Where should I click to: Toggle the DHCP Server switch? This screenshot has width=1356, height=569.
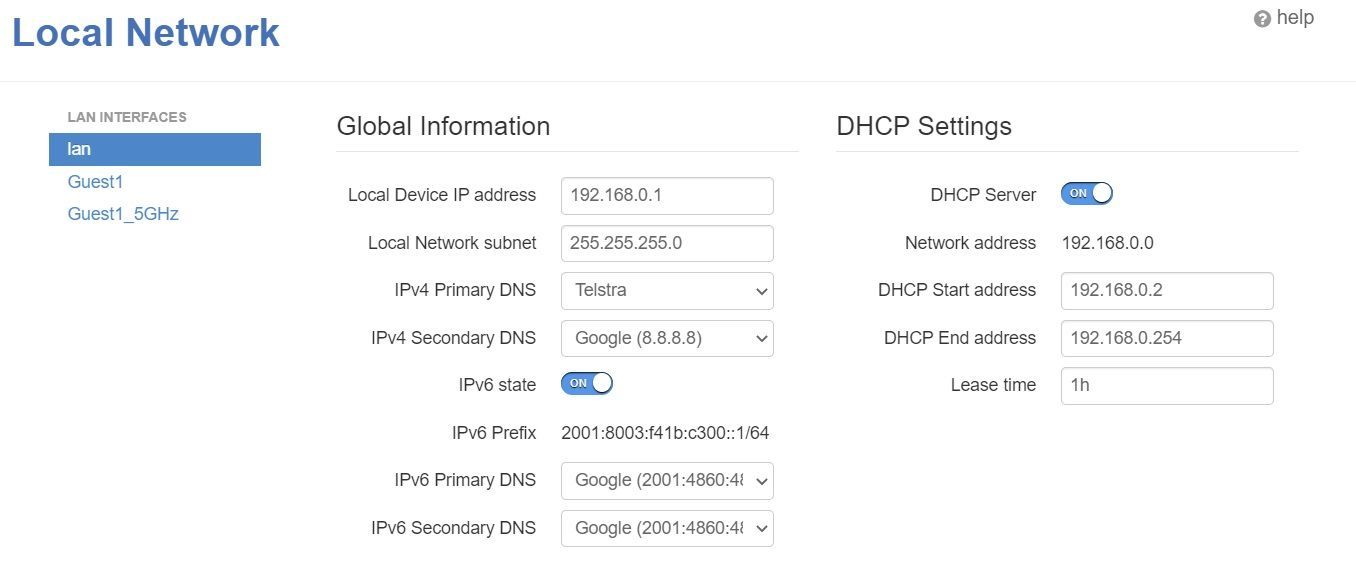click(1087, 194)
